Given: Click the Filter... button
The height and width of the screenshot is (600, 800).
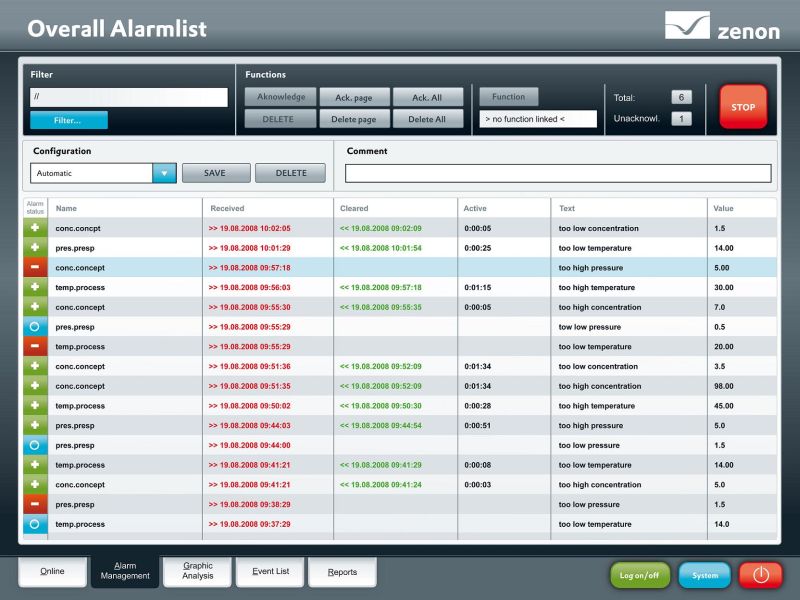Looking at the screenshot, I should pos(68,120).
